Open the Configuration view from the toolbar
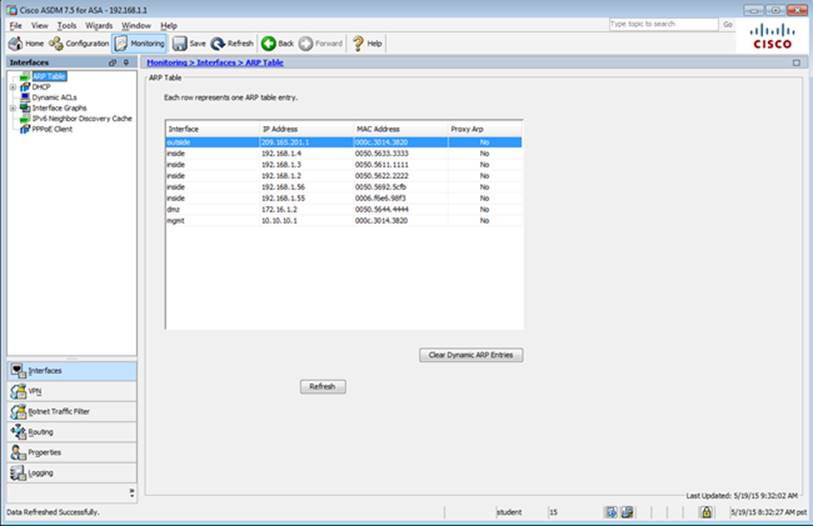Viewport: 813px width, 526px height. coord(57,44)
